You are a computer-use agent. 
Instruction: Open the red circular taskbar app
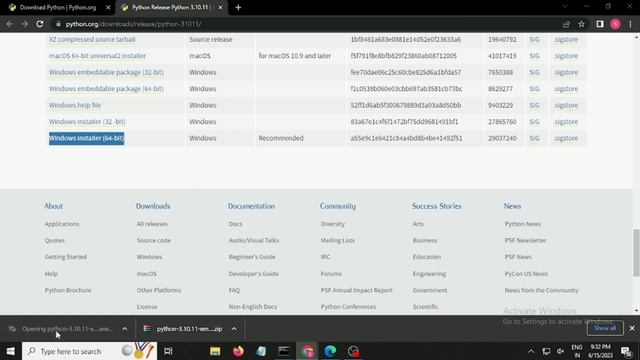[353, 351]
